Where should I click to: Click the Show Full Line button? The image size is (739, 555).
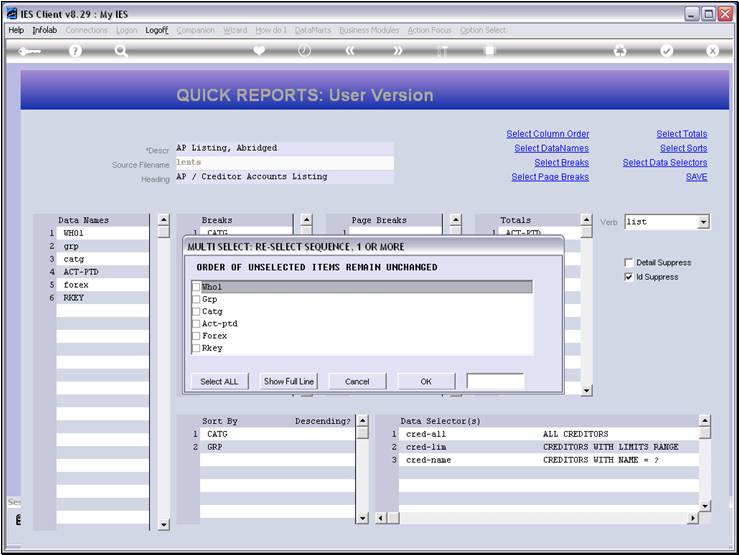coord(288,381)
